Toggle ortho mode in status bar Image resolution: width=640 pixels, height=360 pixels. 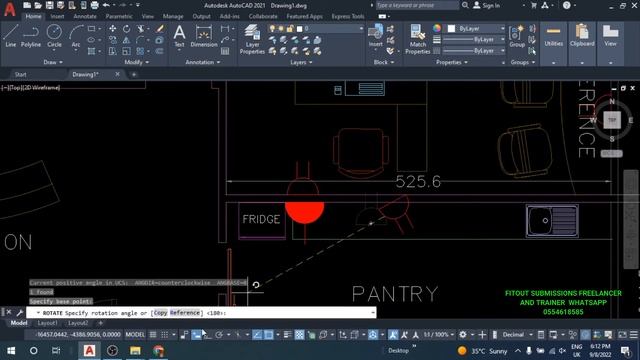pos(208,335)
